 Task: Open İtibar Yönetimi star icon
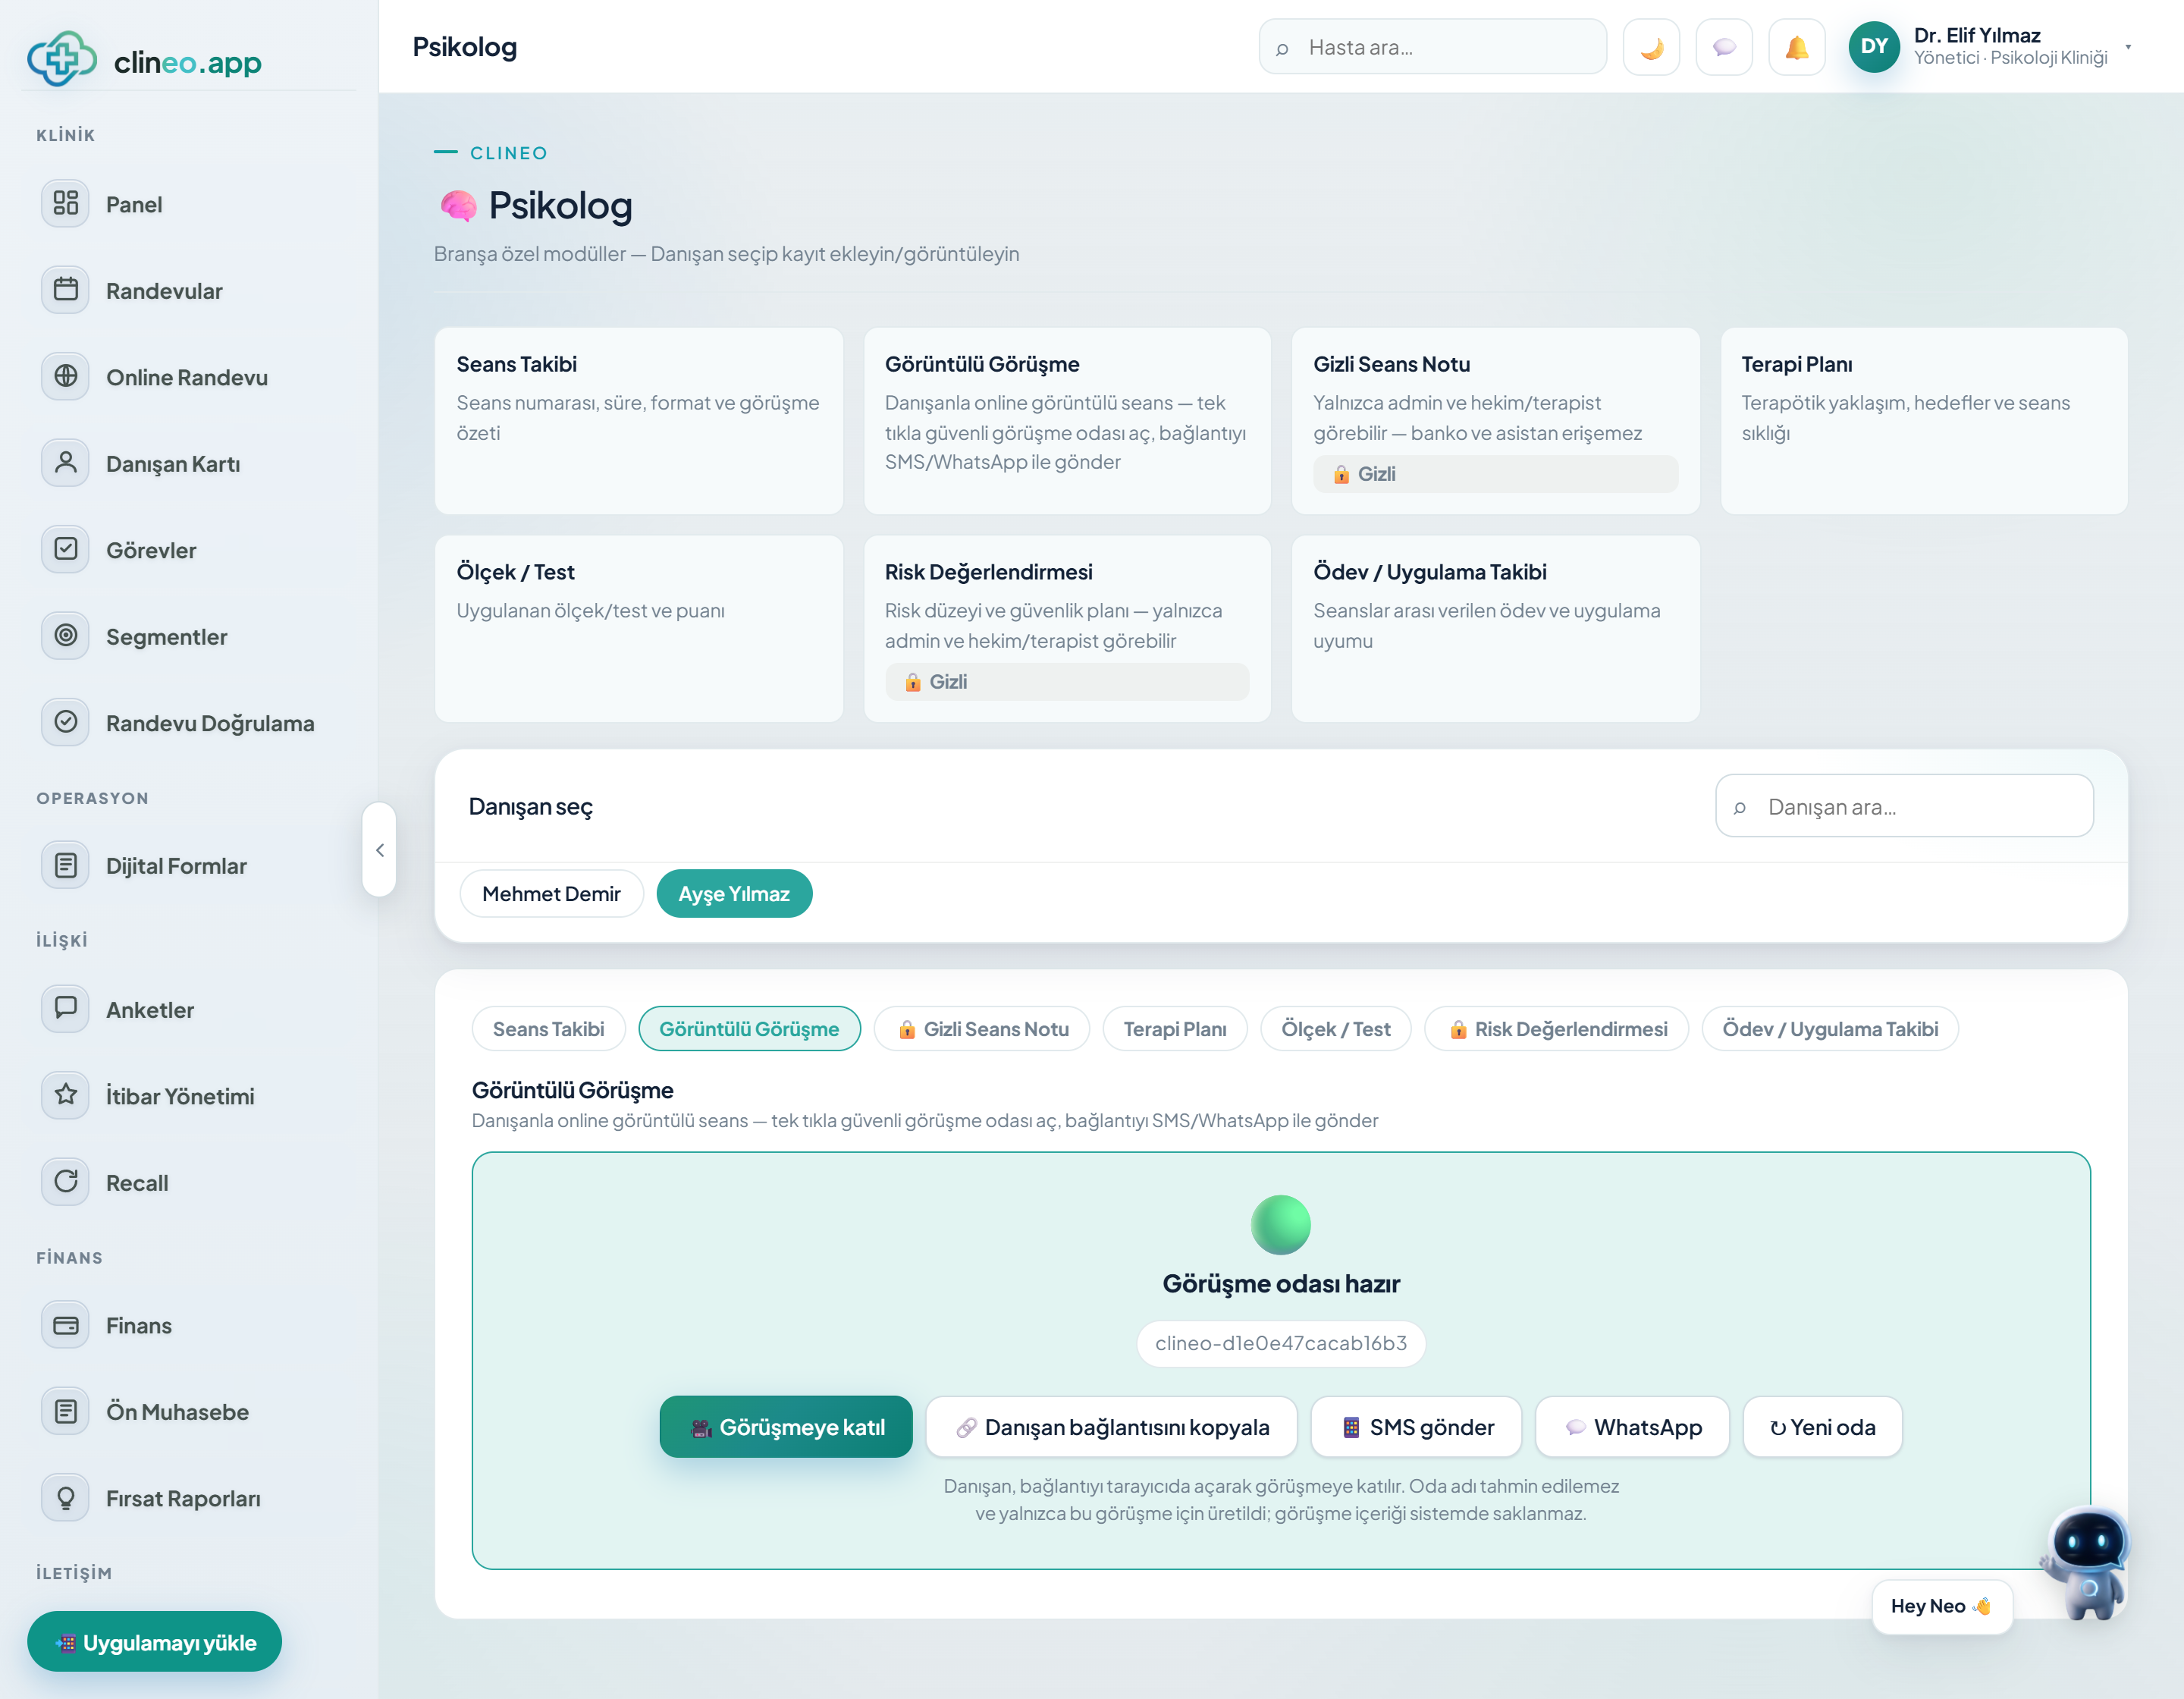pyautogui.click(x=65, y=1095)
